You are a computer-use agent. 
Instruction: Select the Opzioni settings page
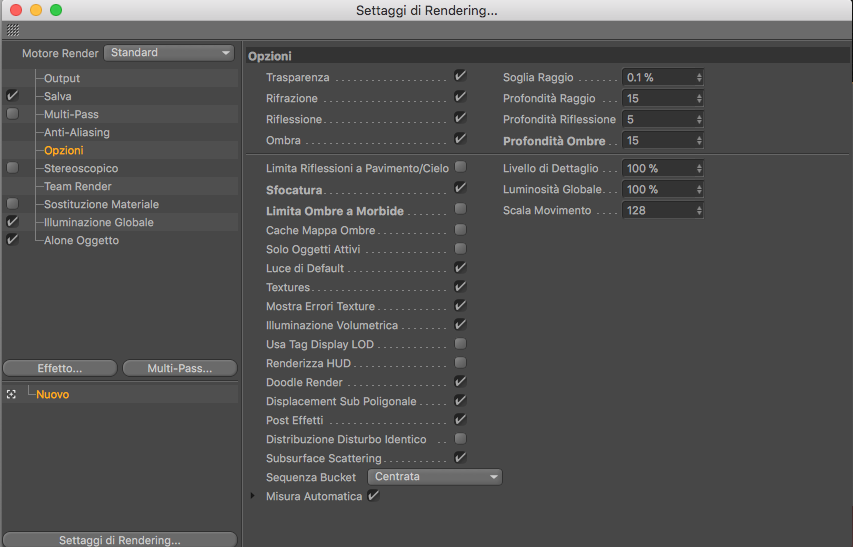tap(64, 150)
